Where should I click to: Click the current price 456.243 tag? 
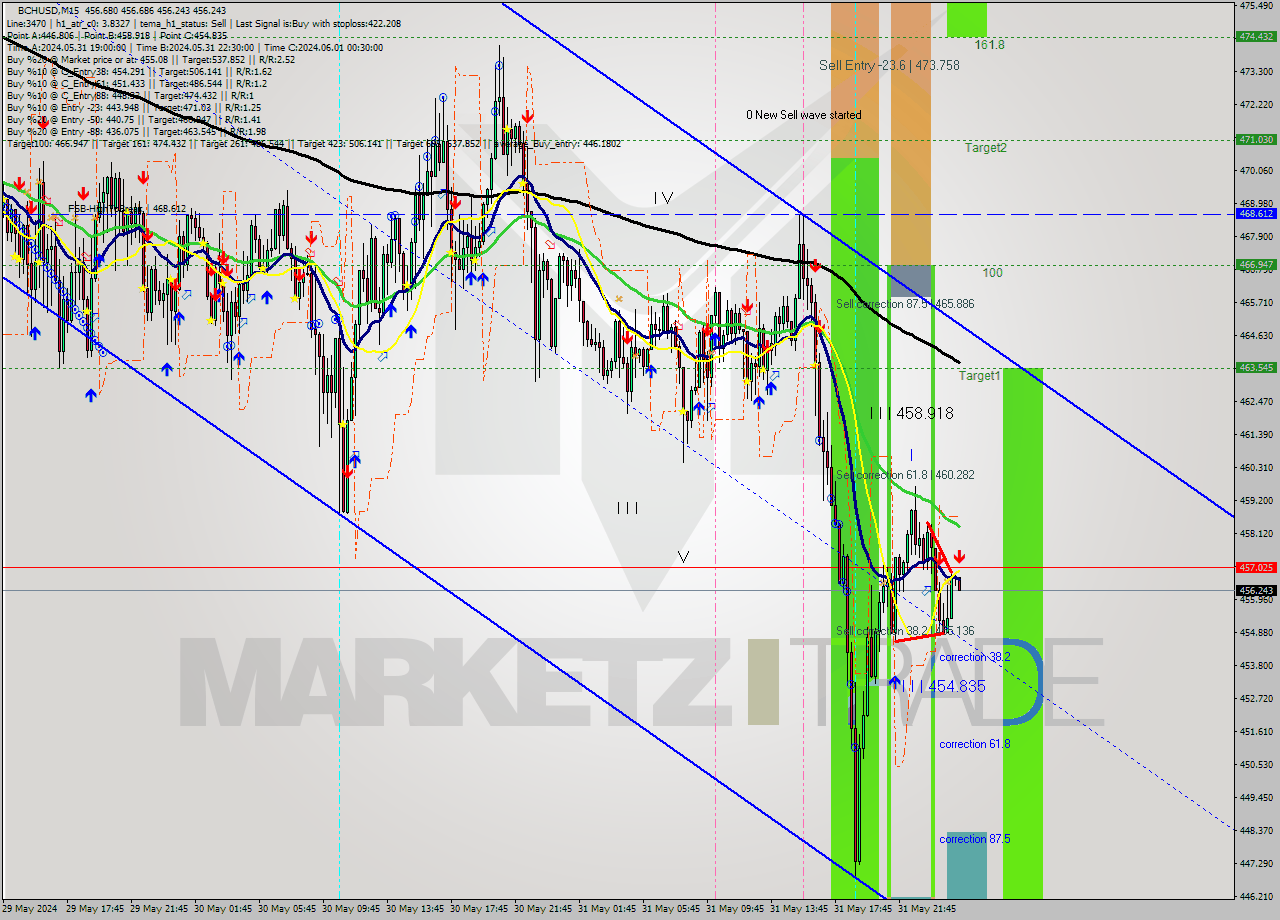point(1256,590)
